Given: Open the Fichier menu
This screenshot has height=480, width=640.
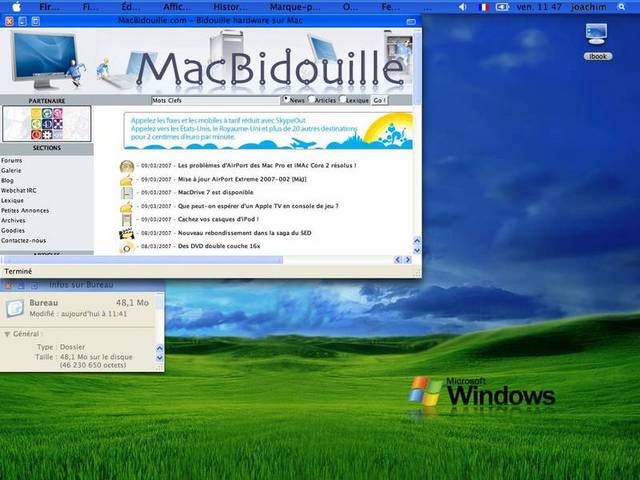Looking at the screenshot, I should tap(91, 7).
